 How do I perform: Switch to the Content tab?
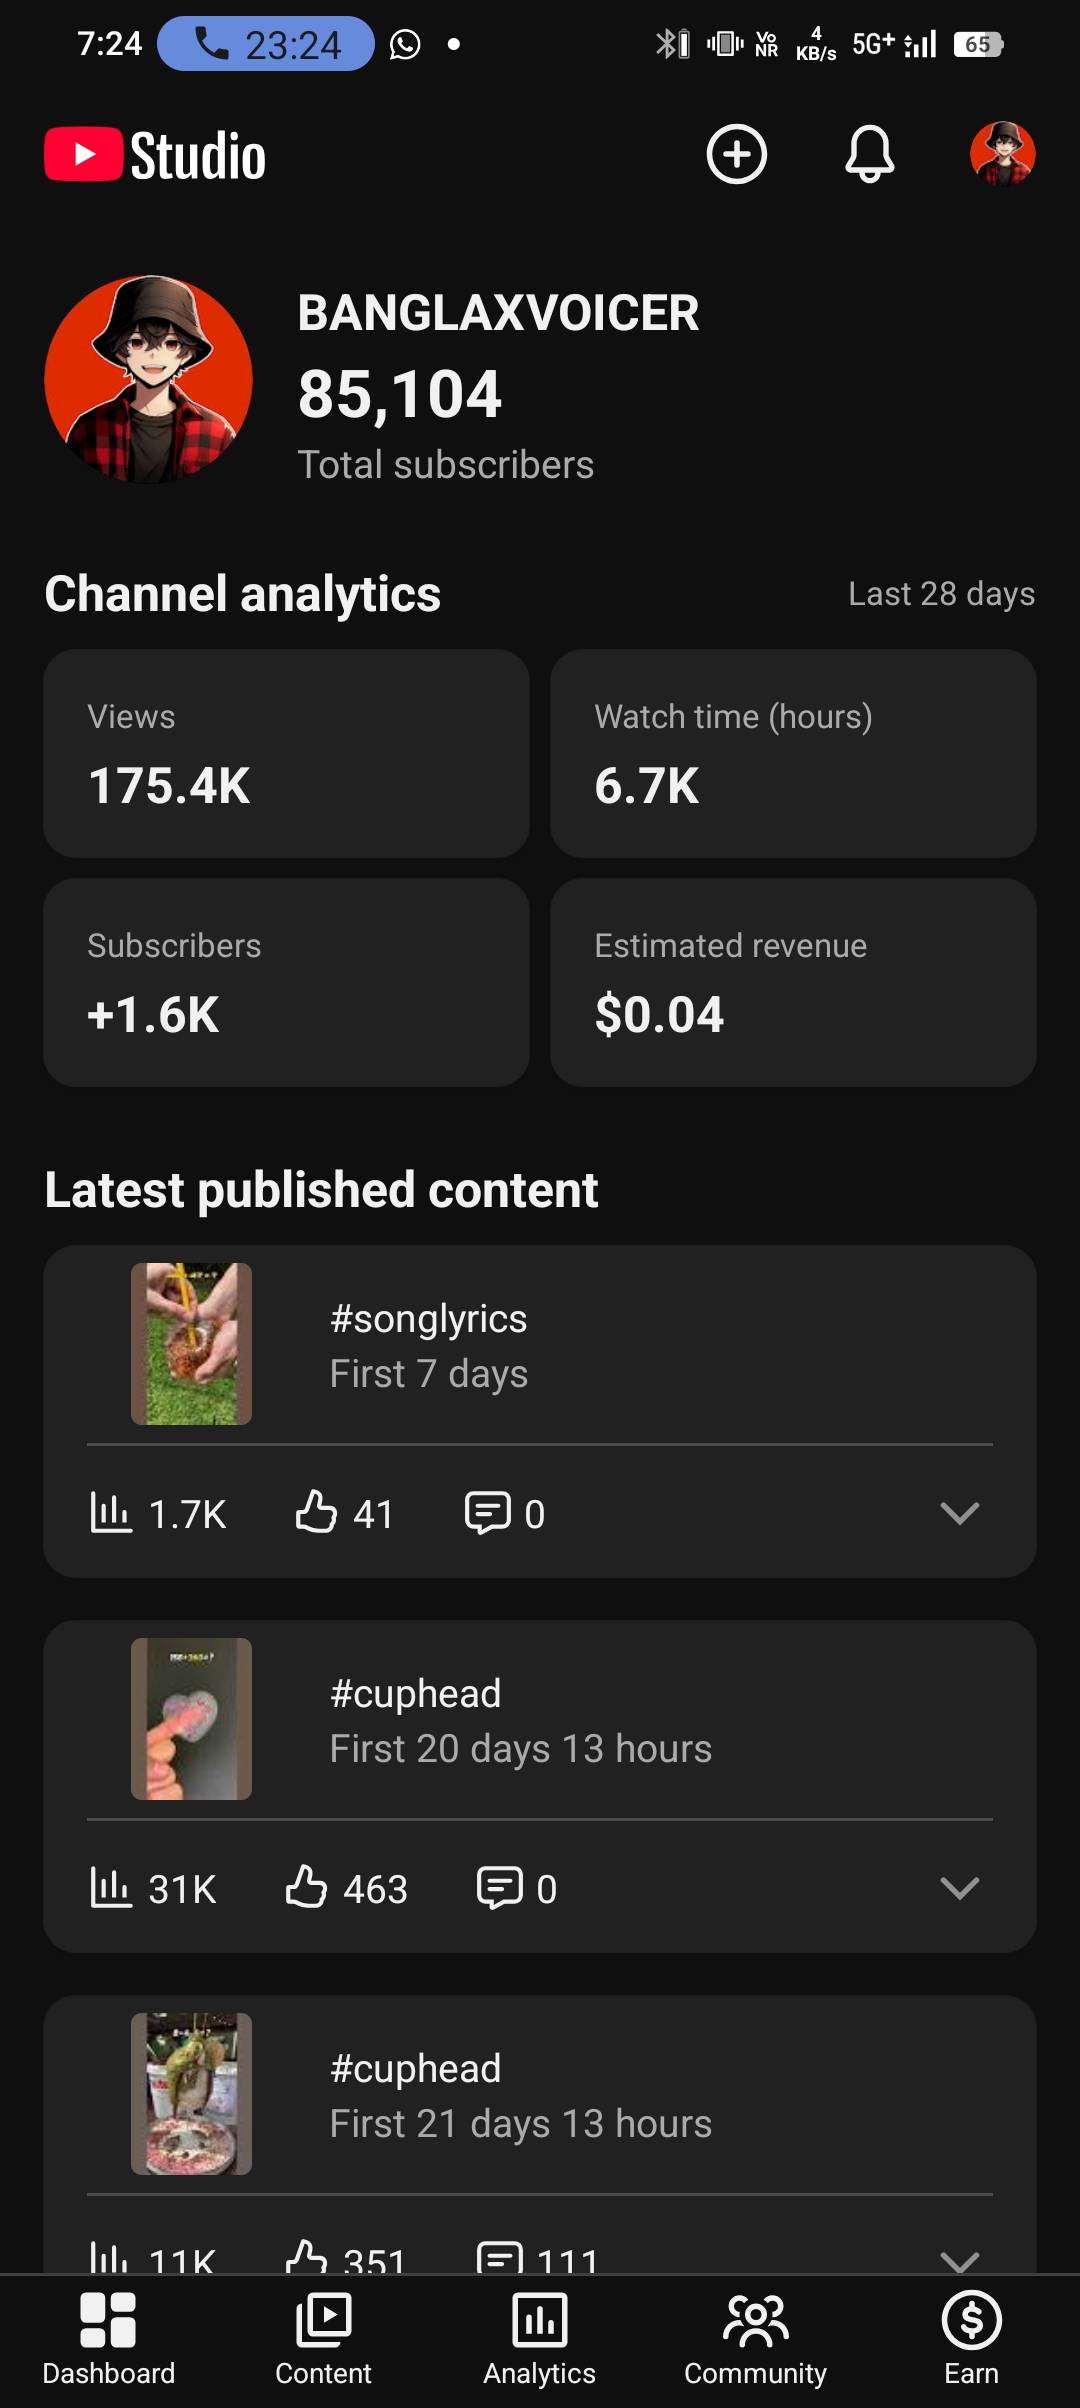point(323,2338)
